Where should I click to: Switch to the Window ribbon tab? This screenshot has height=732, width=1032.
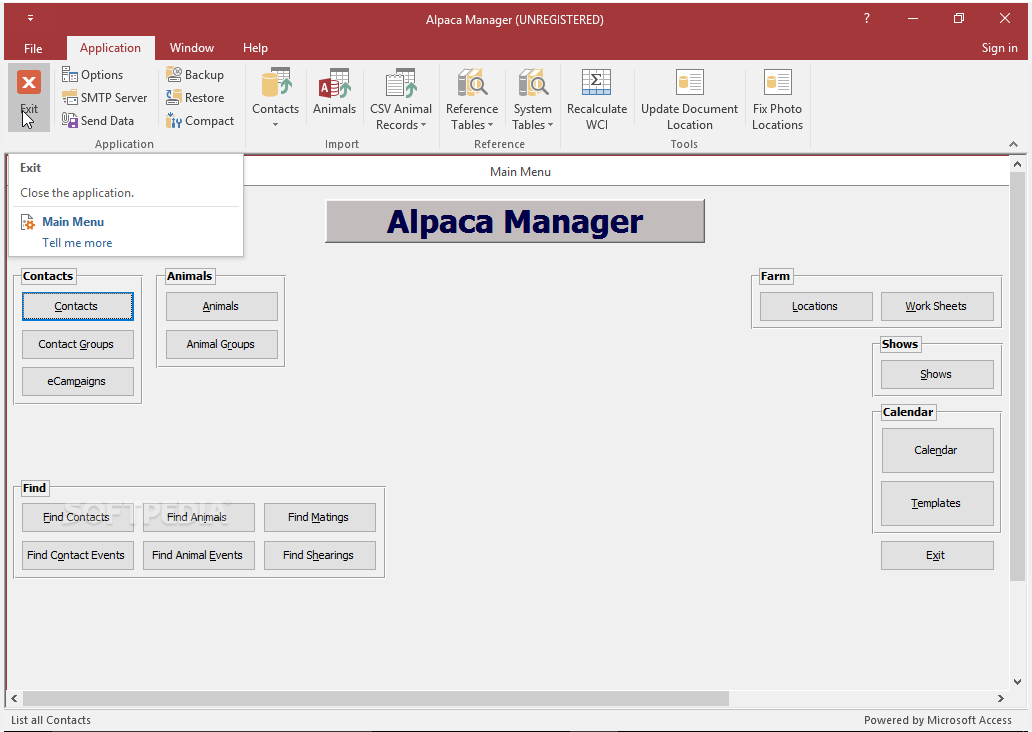(192, 47)
